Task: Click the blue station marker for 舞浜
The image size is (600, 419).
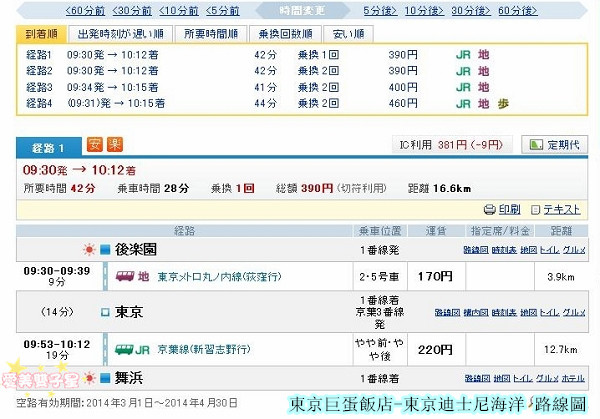Action: click(105, 378)
